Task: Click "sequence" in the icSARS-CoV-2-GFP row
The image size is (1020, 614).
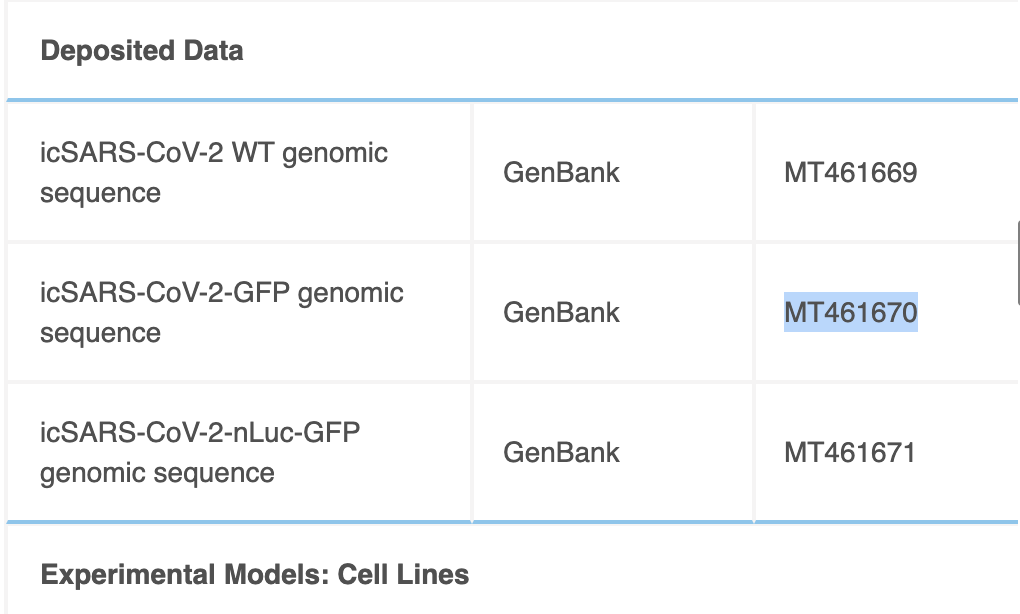Action: [100, 333]
